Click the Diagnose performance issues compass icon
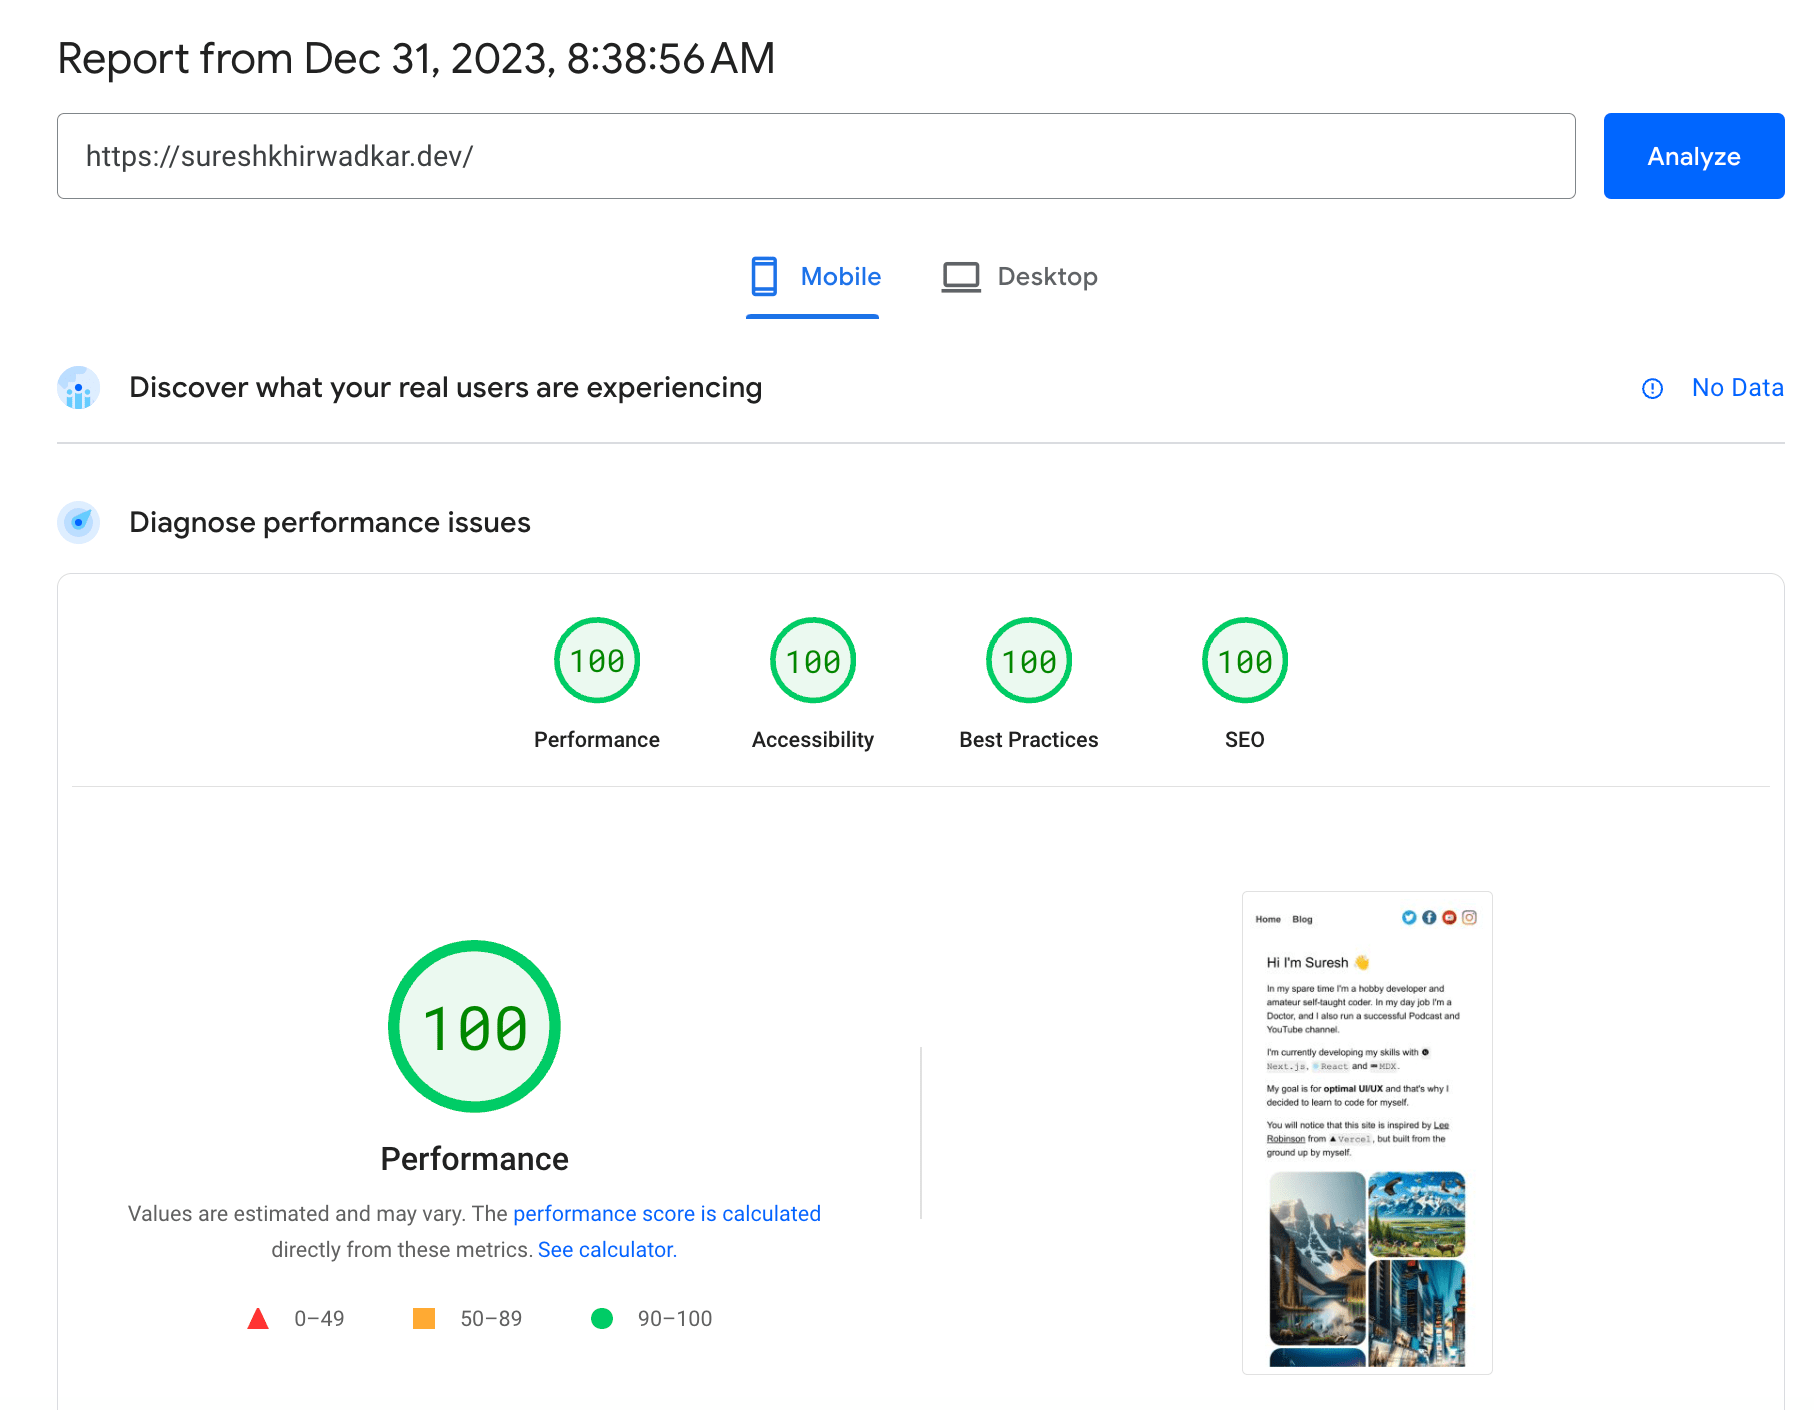Screen dimensions: 1814x1410 point(78,522)
